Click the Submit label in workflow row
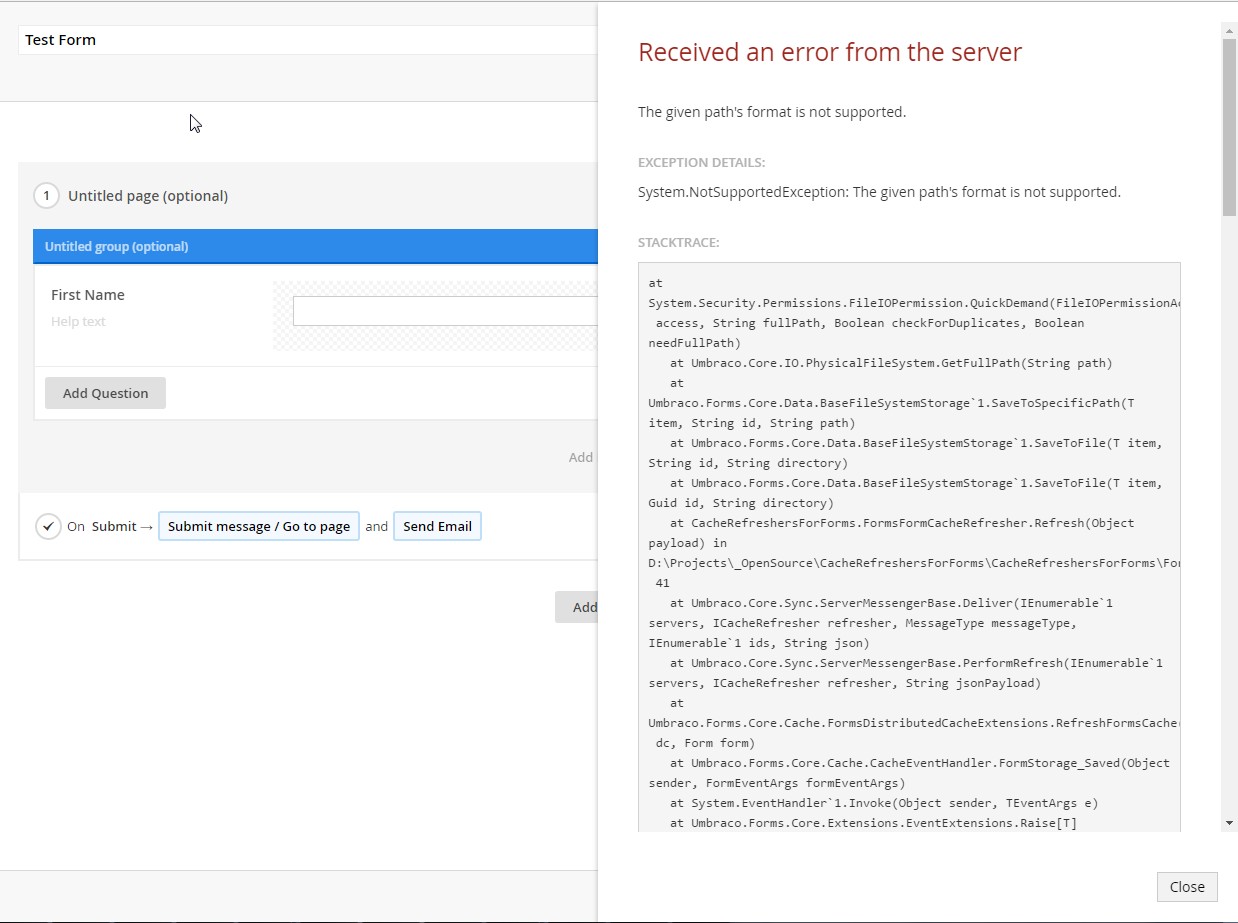Image resolution: width=1238 pixels, height=923 pixels. click(114, 526)
